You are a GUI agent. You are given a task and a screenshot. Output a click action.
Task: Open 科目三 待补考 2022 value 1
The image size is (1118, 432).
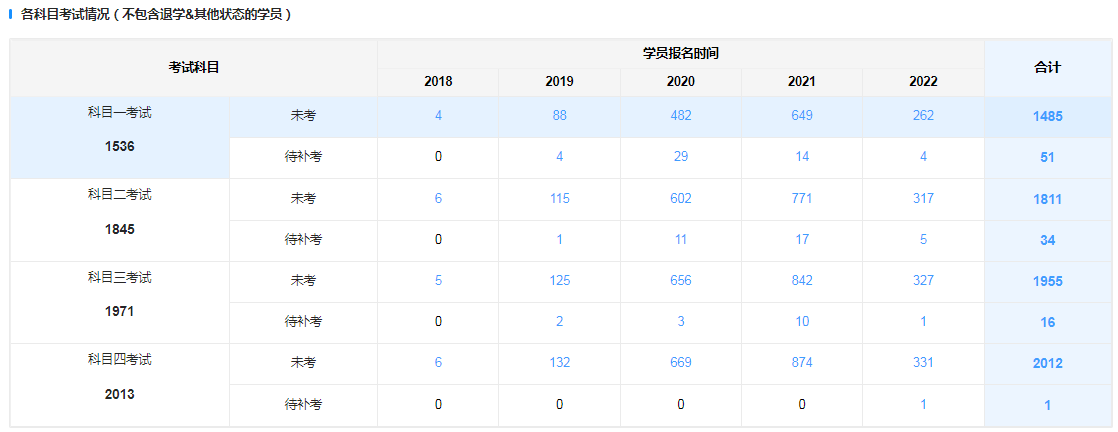(923, 322)
